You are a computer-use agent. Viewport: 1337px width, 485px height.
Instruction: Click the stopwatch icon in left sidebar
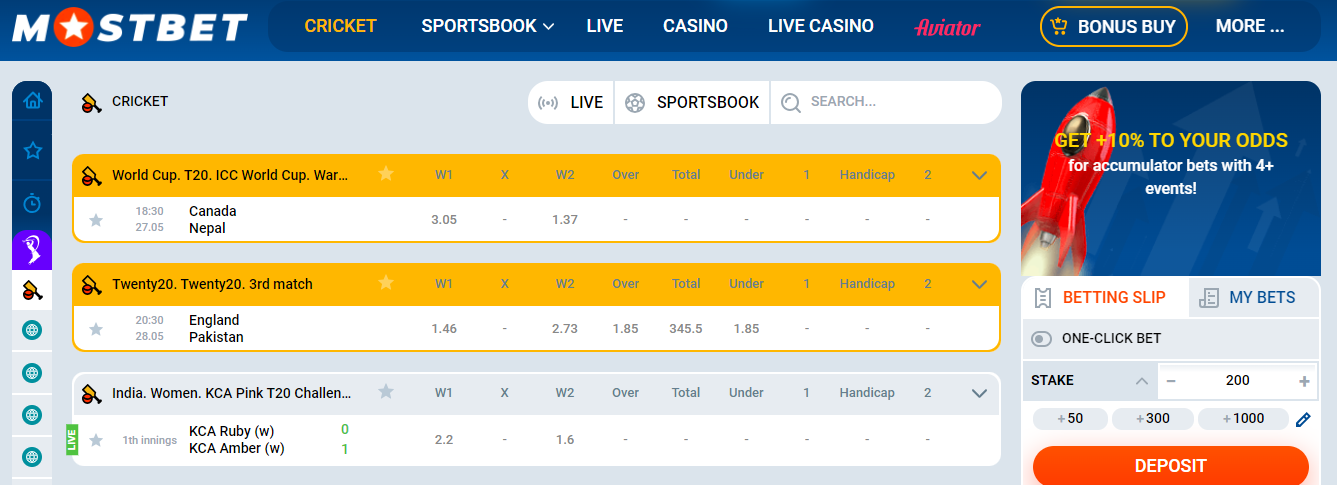(x=32, y=203)
